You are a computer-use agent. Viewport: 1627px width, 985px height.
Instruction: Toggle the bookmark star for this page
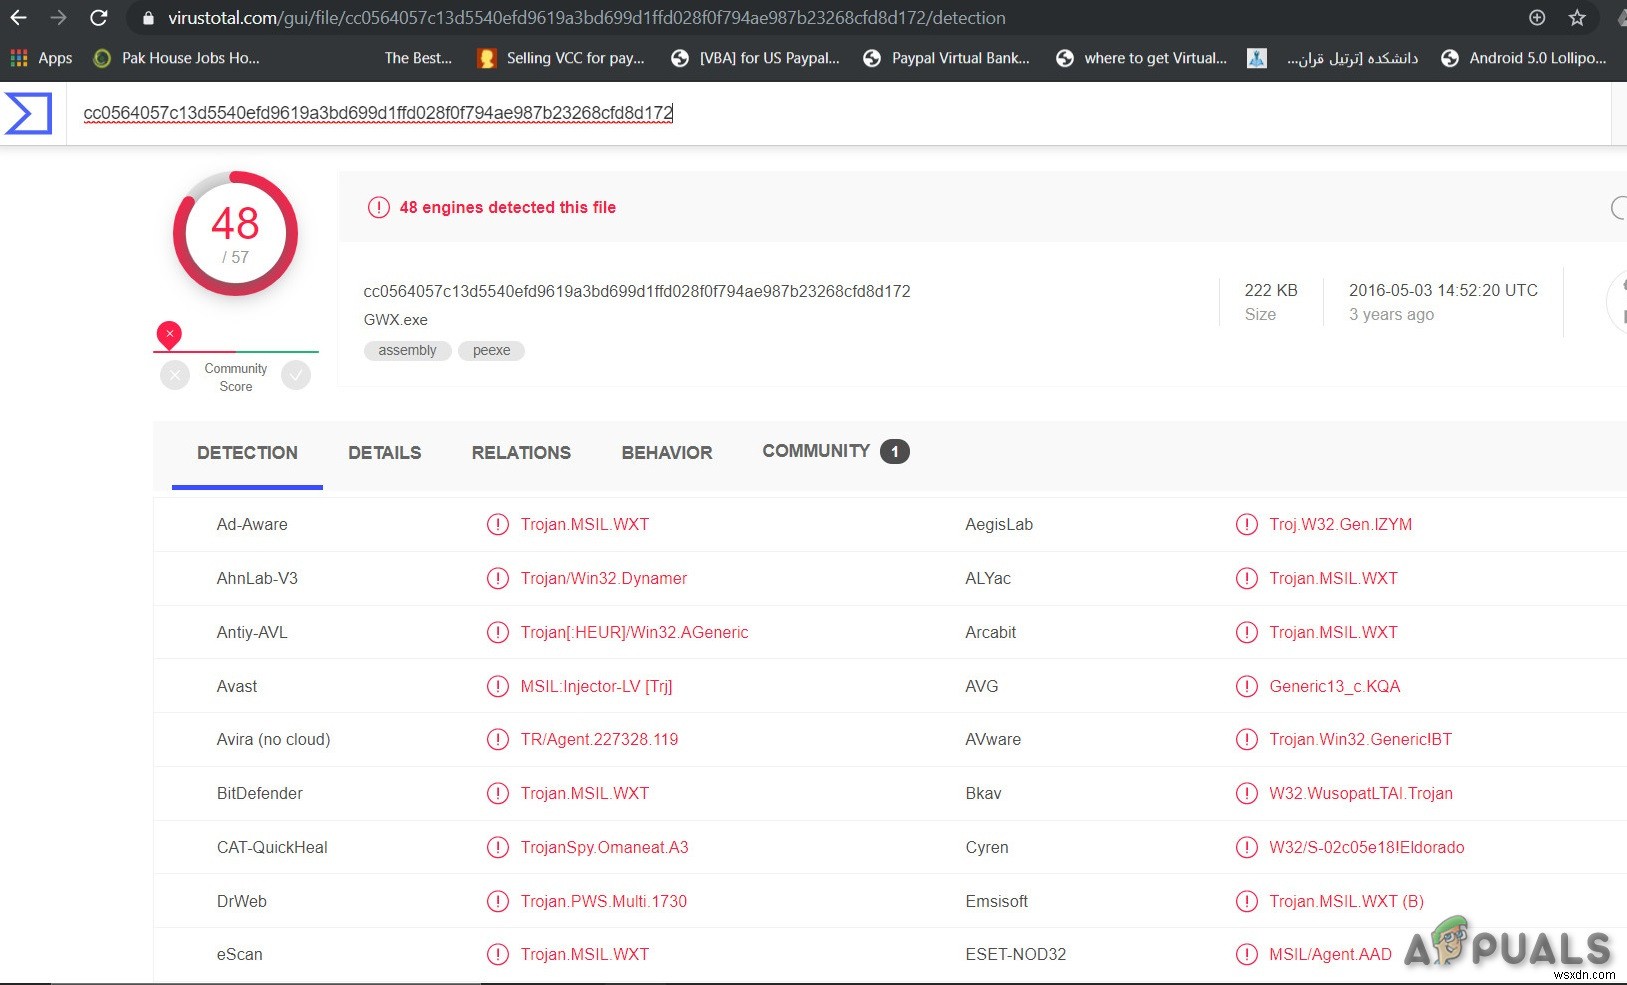click(1577, 17)
